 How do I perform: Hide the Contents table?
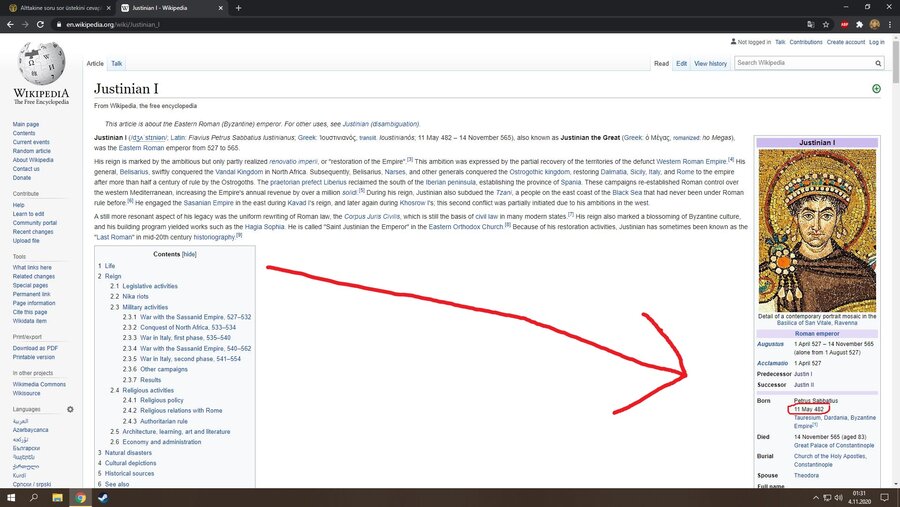pyautogui.click(x=189, y=254)
